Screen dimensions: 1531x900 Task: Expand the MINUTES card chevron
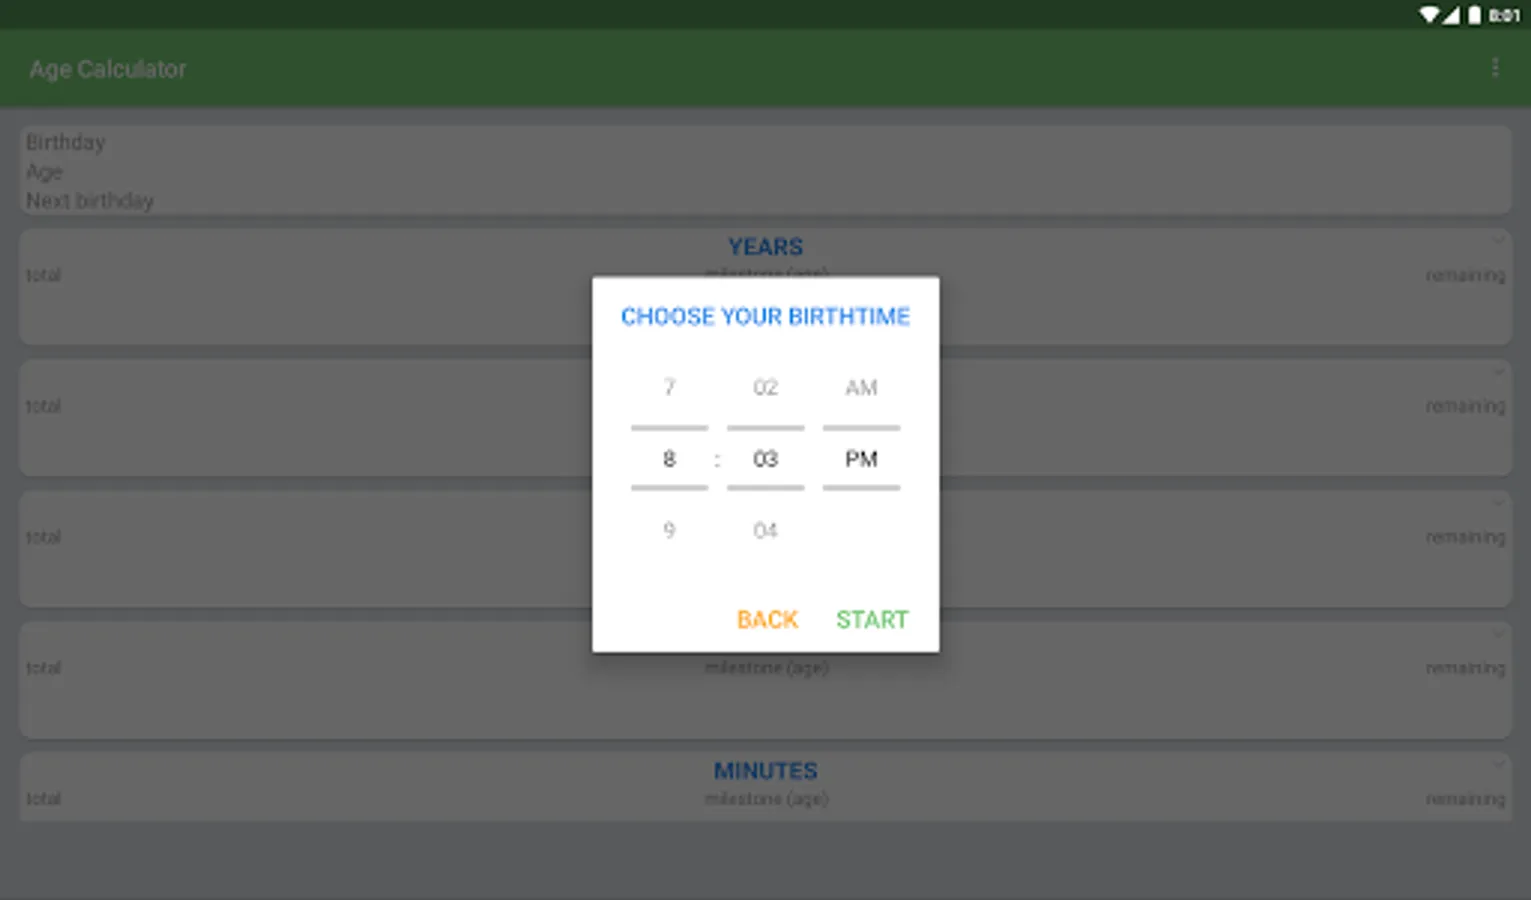point(1497,765)
